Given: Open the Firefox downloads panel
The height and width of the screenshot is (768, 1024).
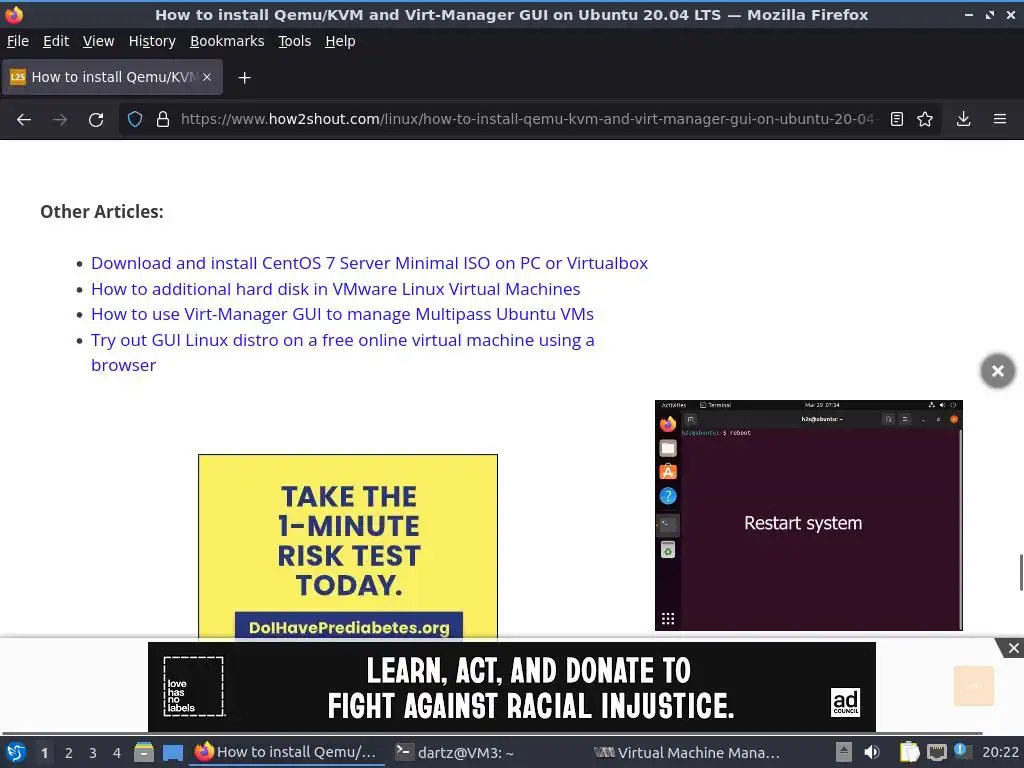Looking at the screenshot, I should [x=963, y=120].
